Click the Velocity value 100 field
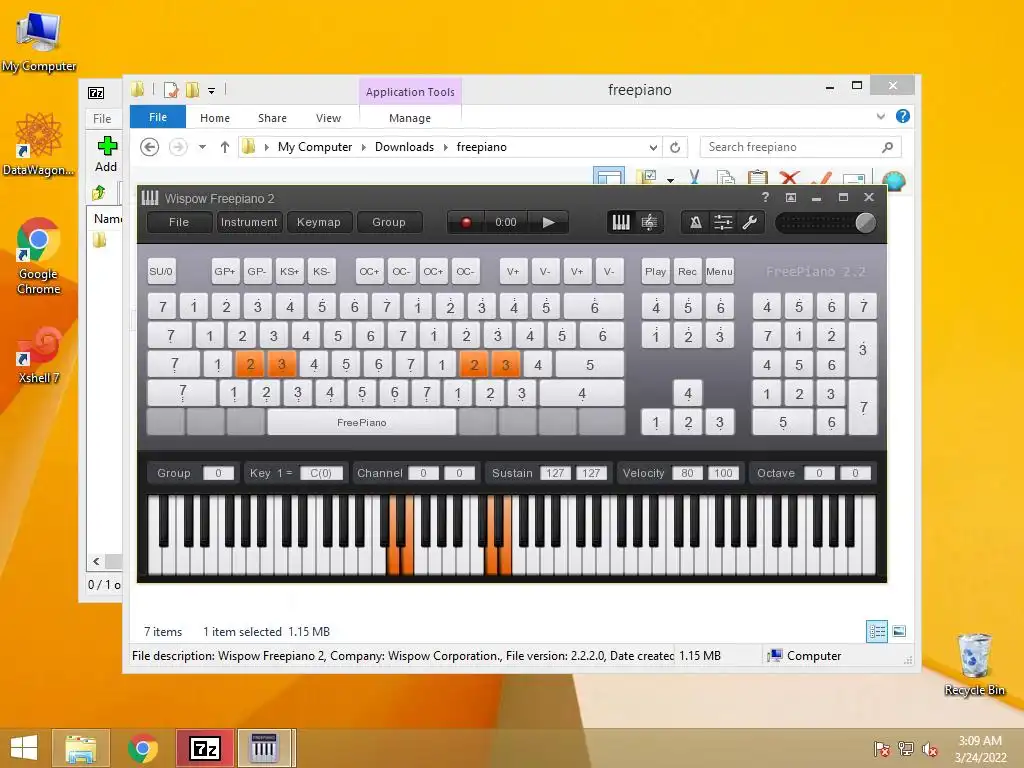Viewport: 1024px width, 768px height. [x=723, y=473]
